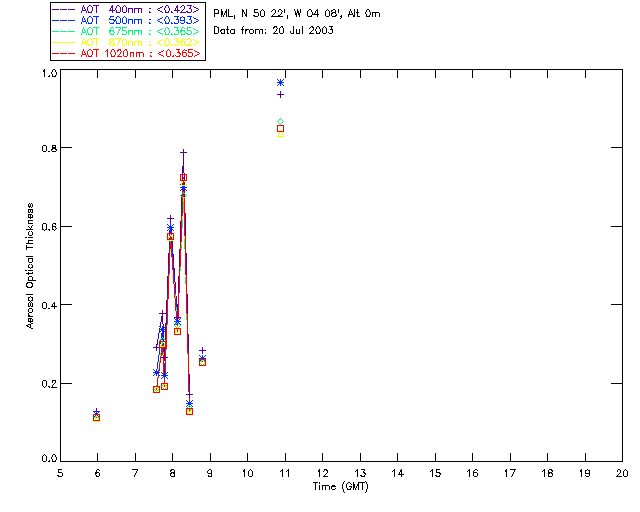Click the red square marker near 11 GMT

[280, 129]
